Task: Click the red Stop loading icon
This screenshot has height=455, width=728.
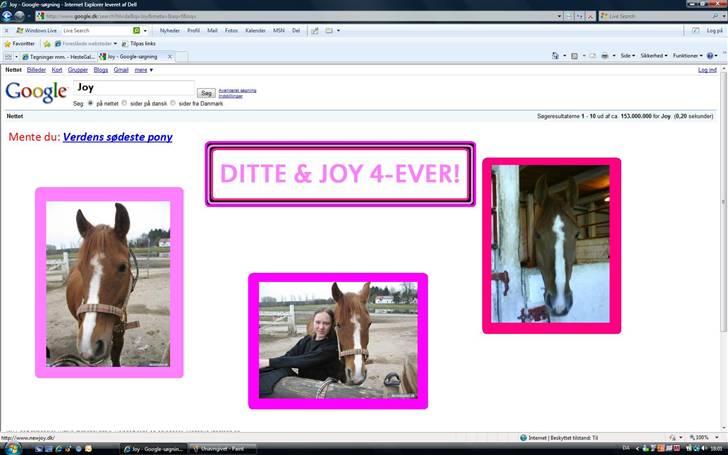Action: [590, 16]
